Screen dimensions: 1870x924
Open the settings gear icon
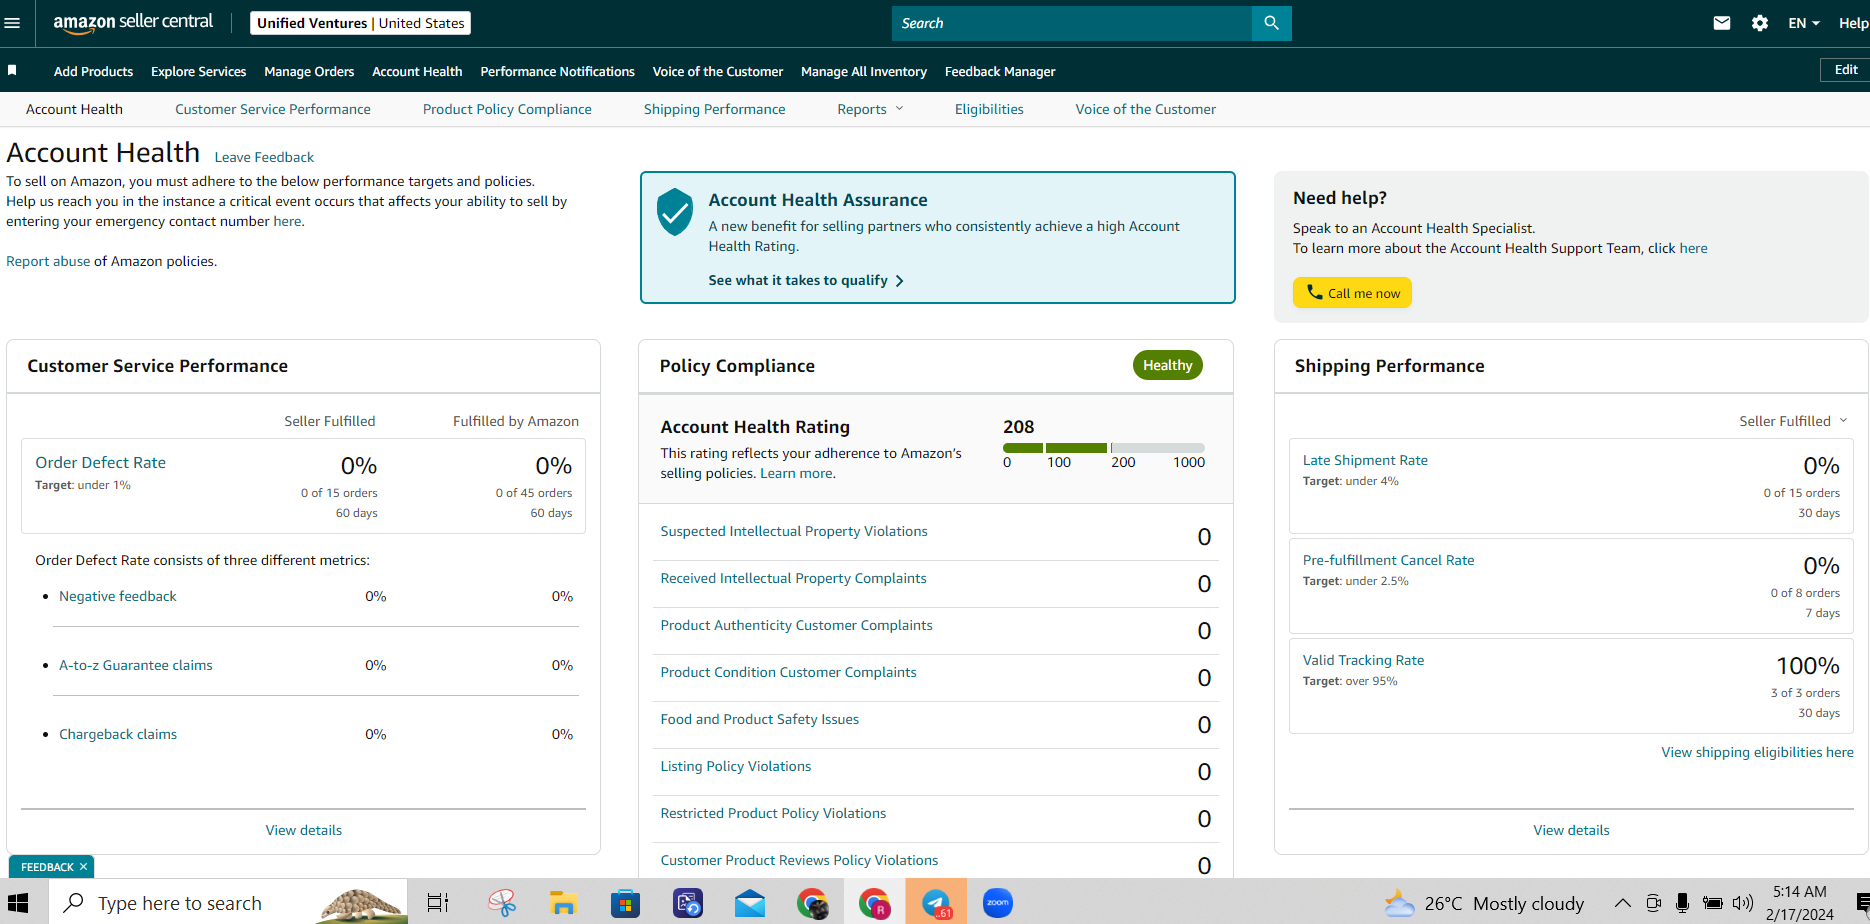click(1760, 23)
